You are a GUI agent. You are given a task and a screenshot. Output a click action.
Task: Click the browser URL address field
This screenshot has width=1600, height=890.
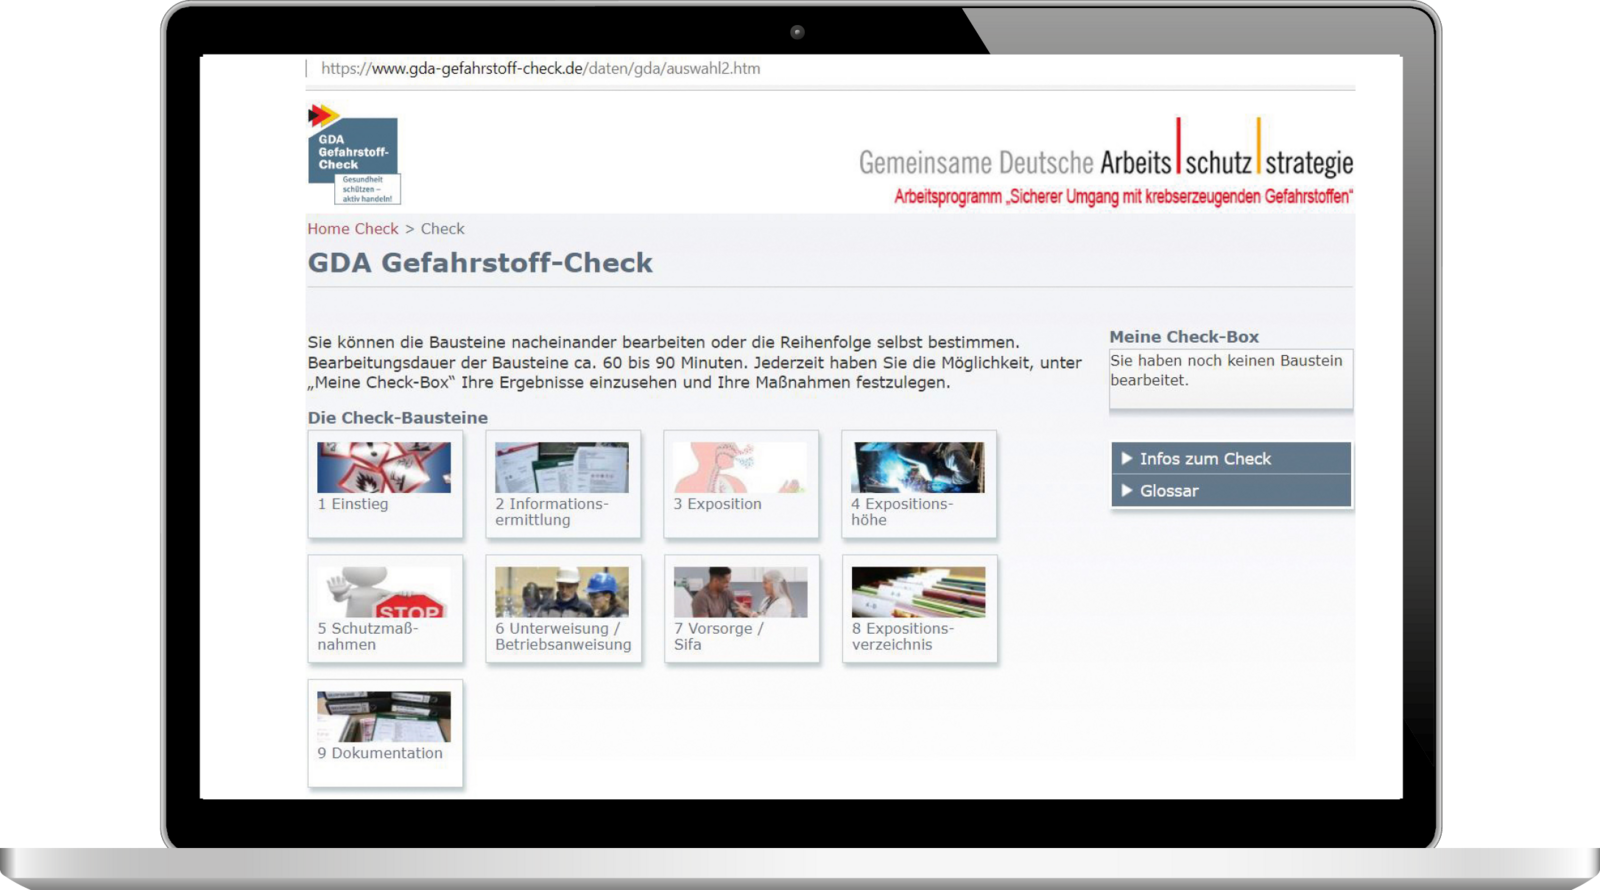[540, 69]
